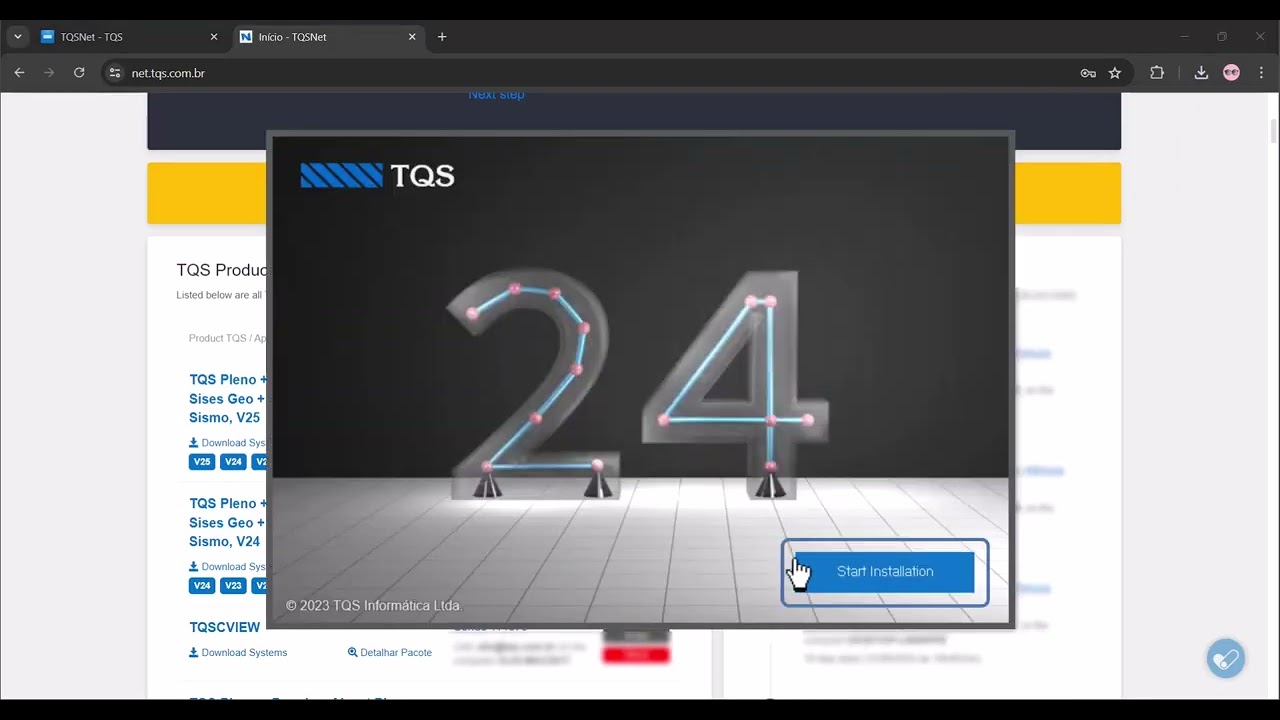Select the V24 badge under Sismo, V25

pos(233,462)
